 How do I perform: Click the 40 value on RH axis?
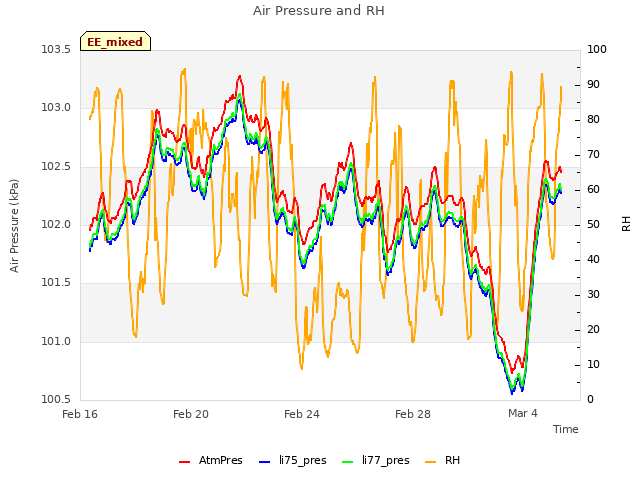click(x=593, y=260)
